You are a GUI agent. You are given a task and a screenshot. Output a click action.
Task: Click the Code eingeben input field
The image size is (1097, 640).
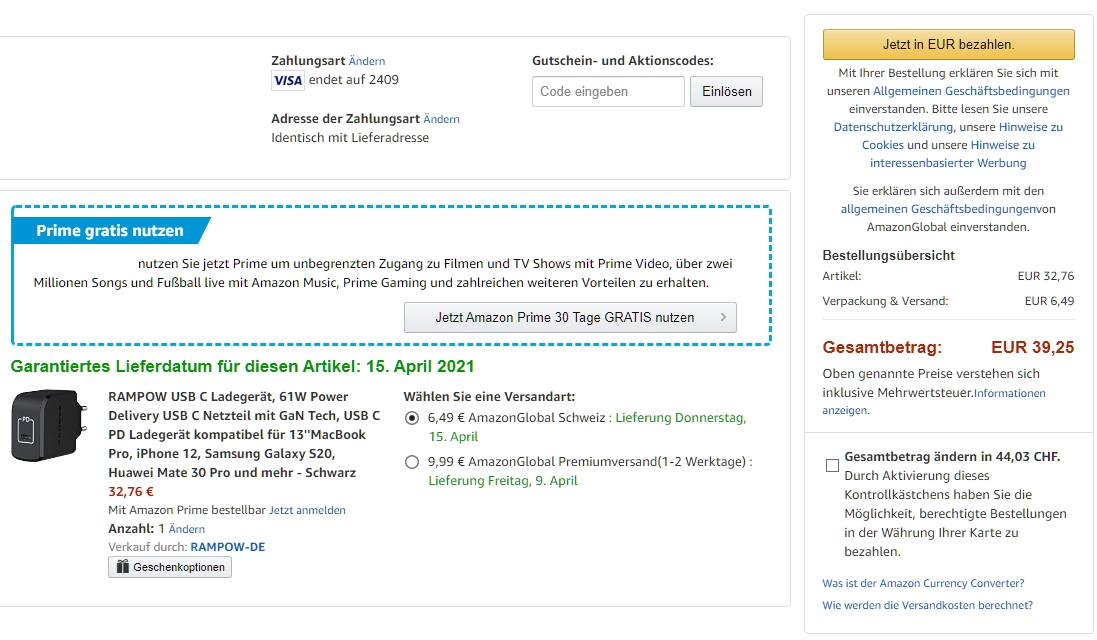pyautogui.click(x=608, y=91)
